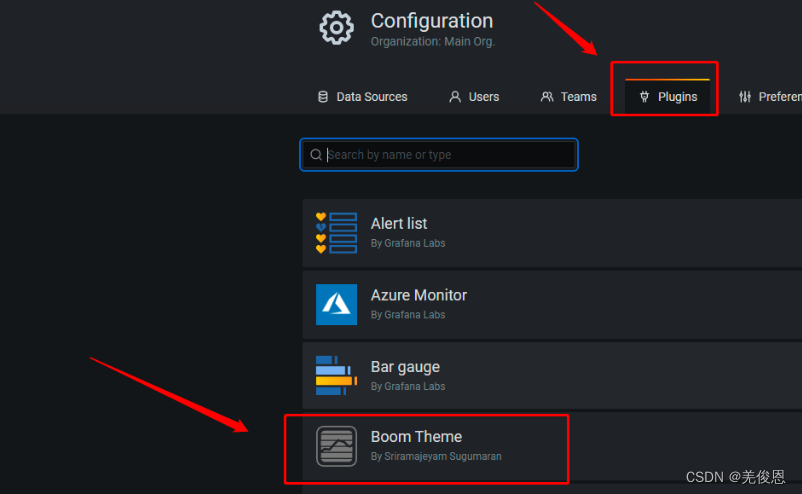Click the Configuration page heading
This screenshot has height=494, width=802.
click(x=432, y=21)
